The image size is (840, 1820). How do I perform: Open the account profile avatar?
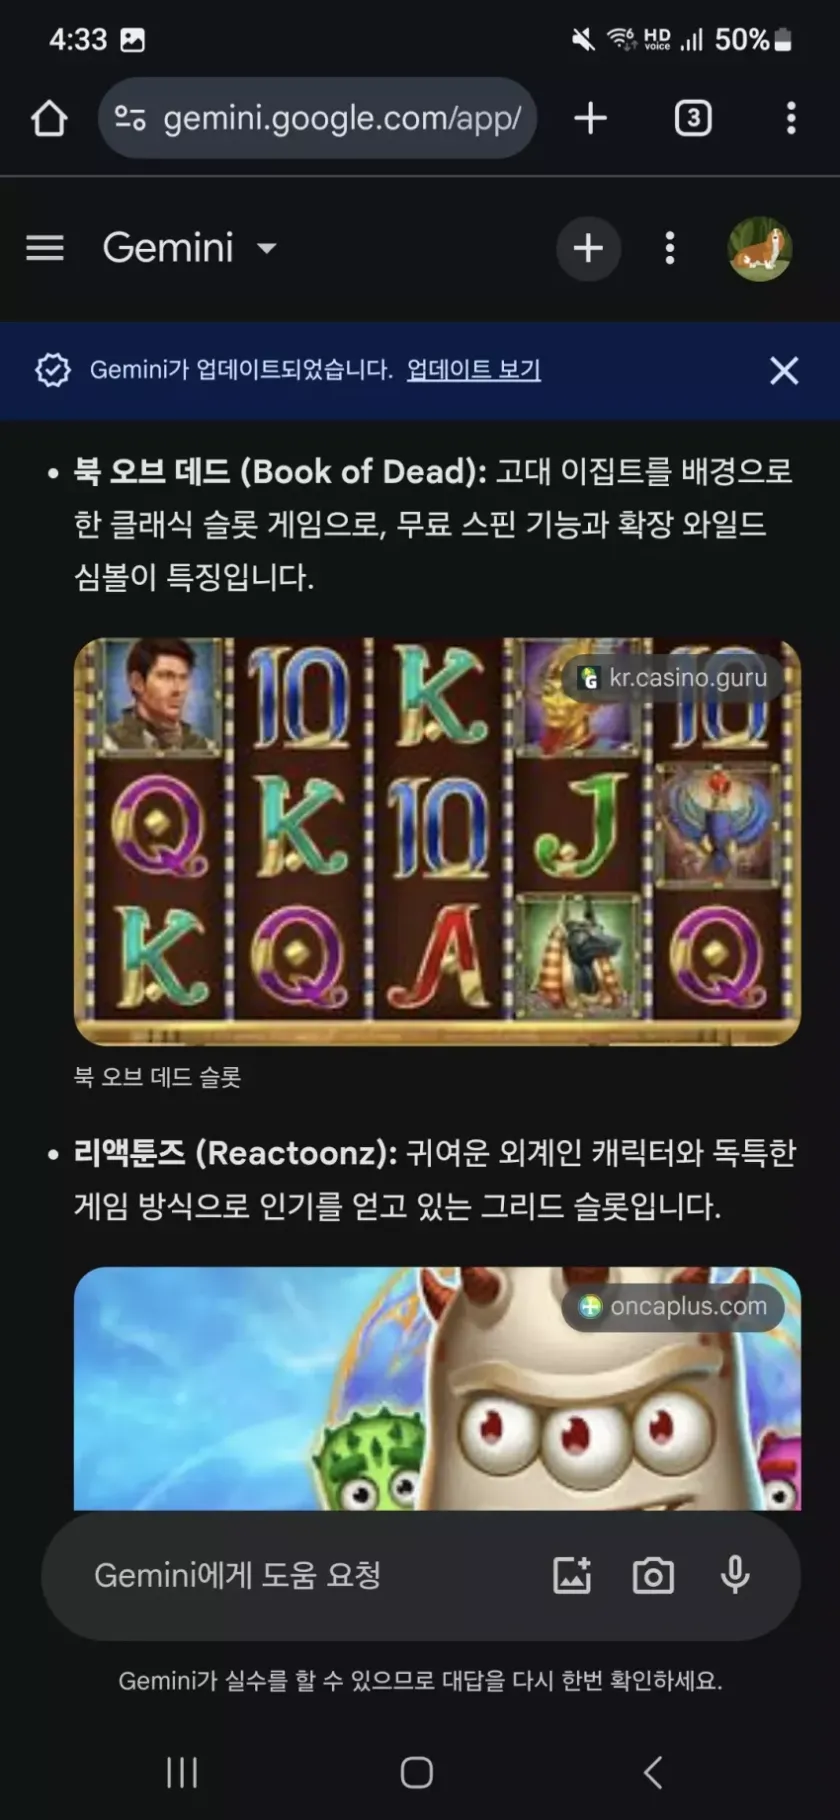tap(760, 248)
